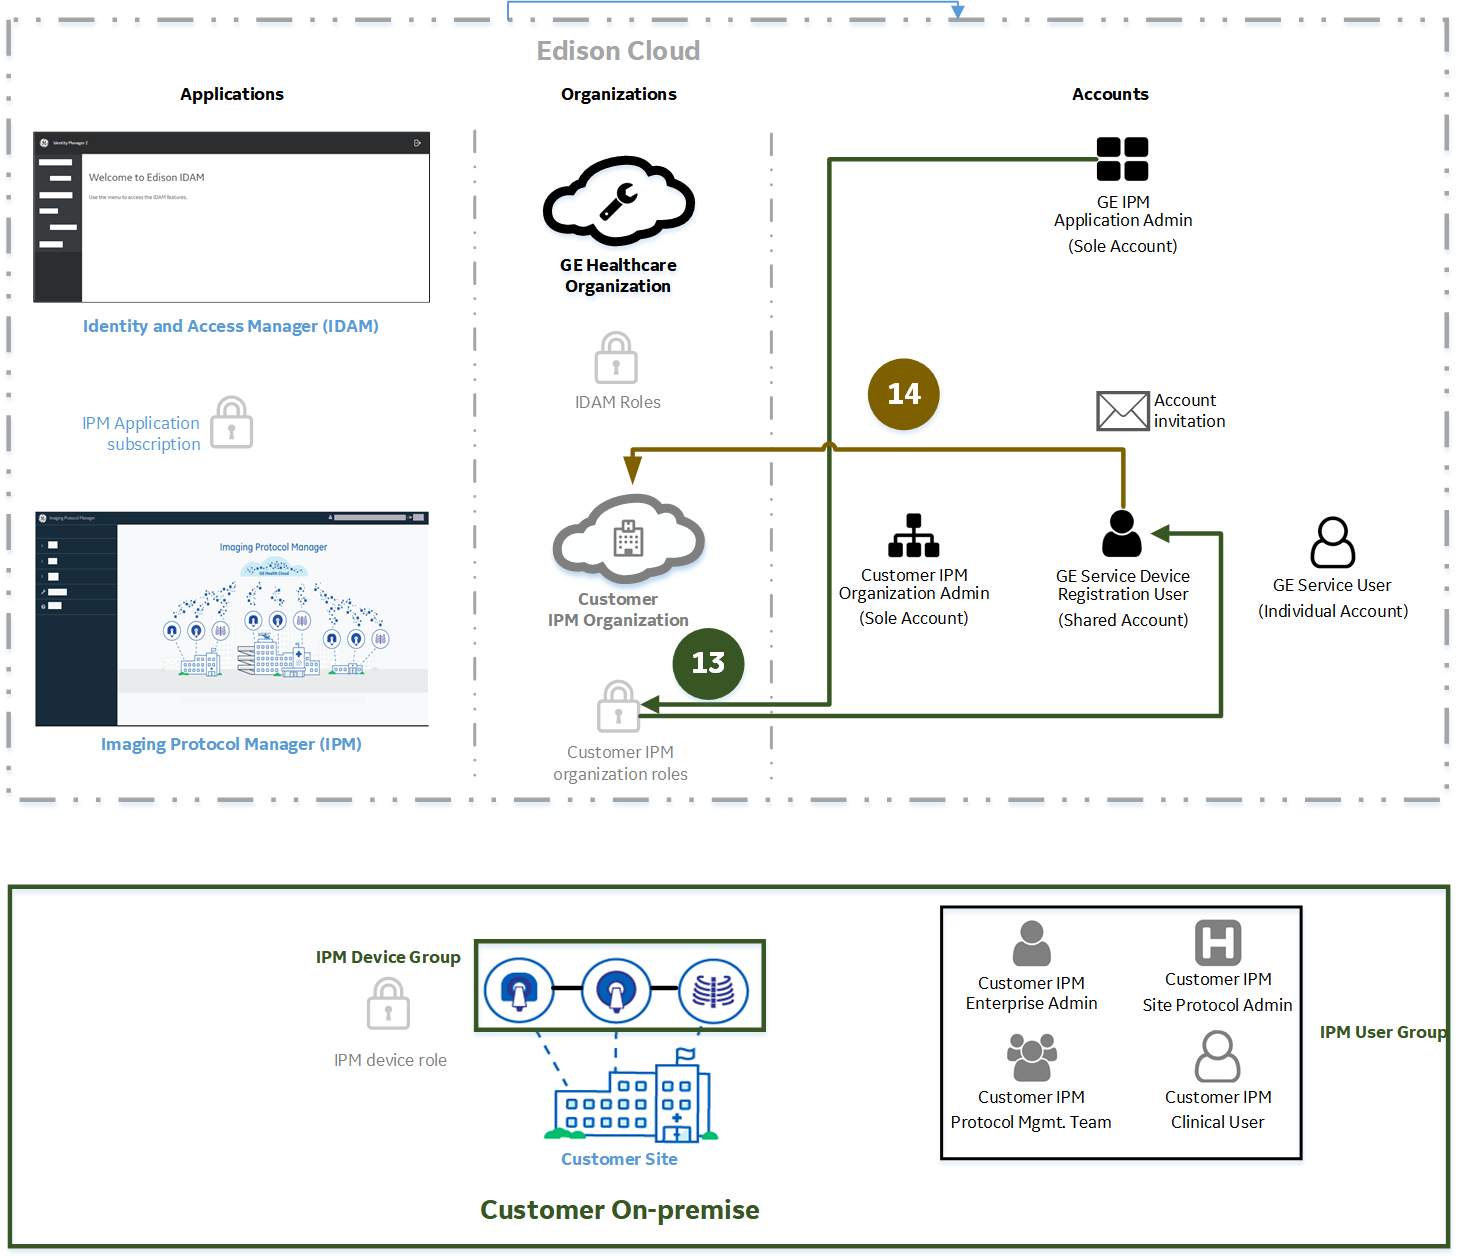The width and height of the screenshot is (1458, 1259).
Task: Toggle the IPM device role lock icon
Action: coord(388,1004)
